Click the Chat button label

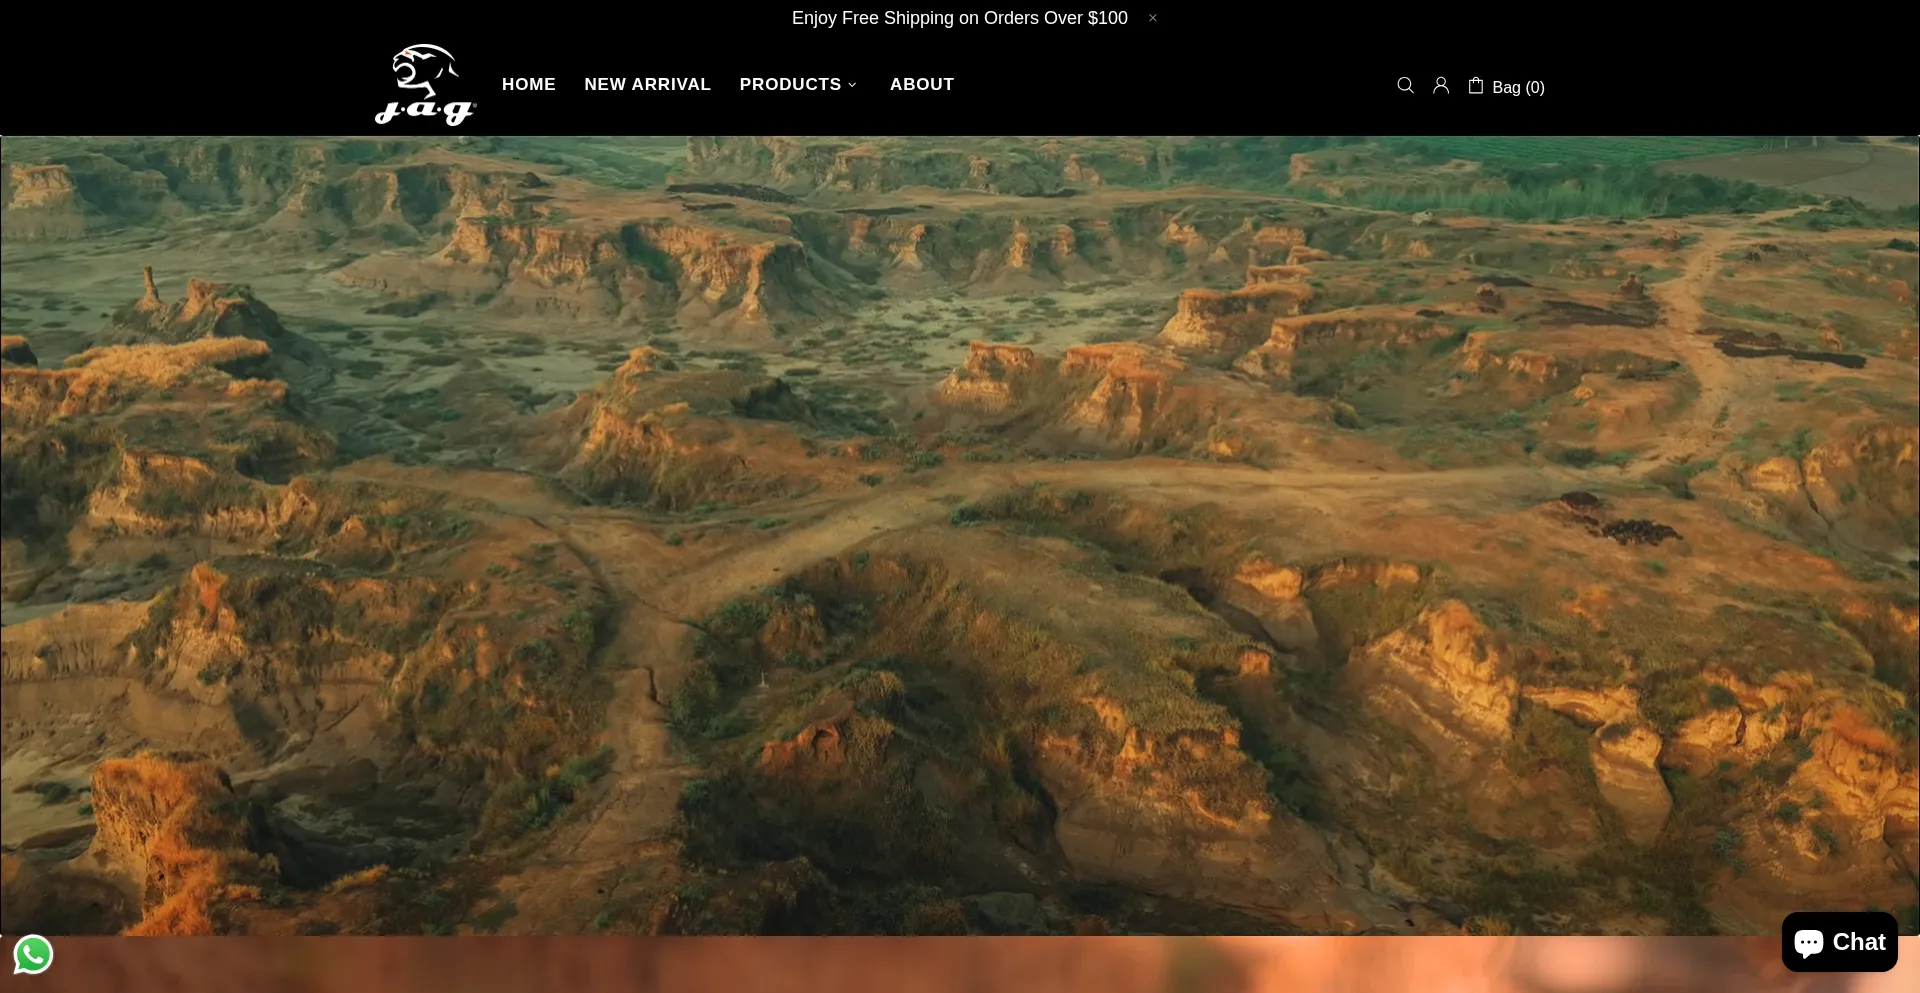tap(1859, 942)
